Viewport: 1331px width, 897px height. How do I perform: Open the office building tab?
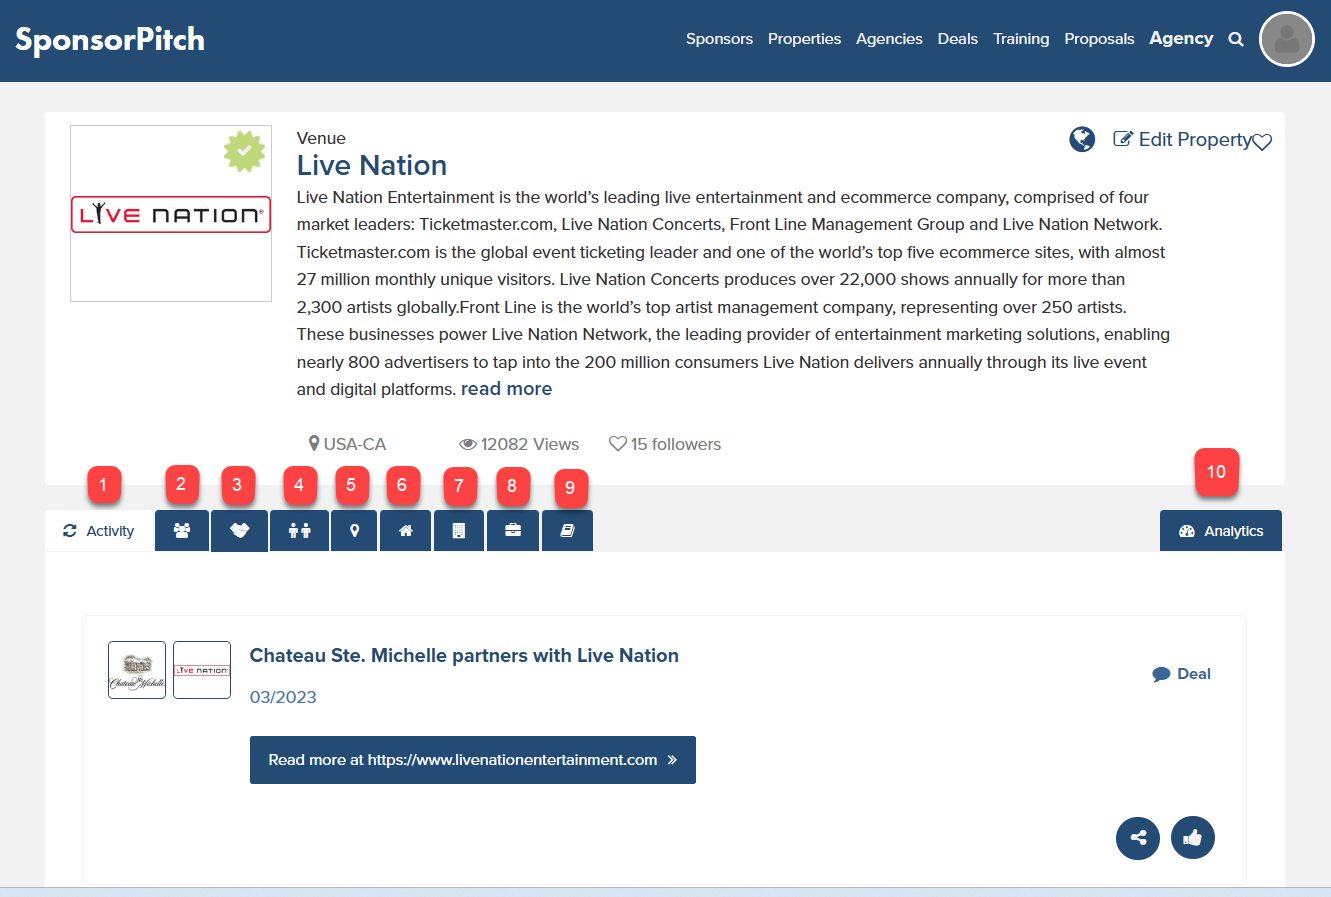[459, 531]
